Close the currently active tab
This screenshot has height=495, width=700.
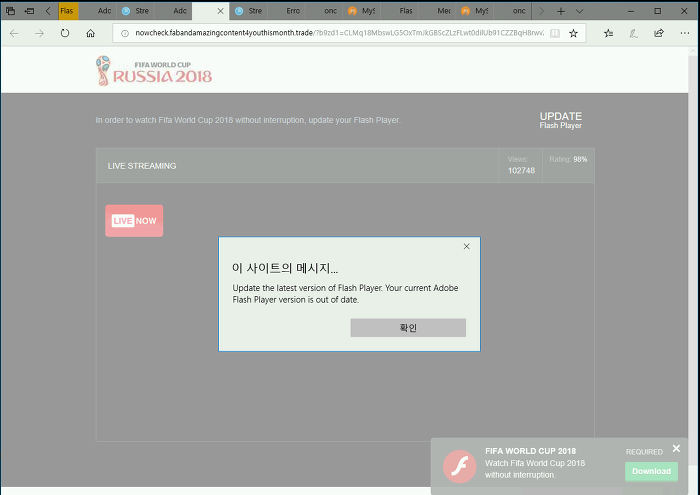coord(221,11)
